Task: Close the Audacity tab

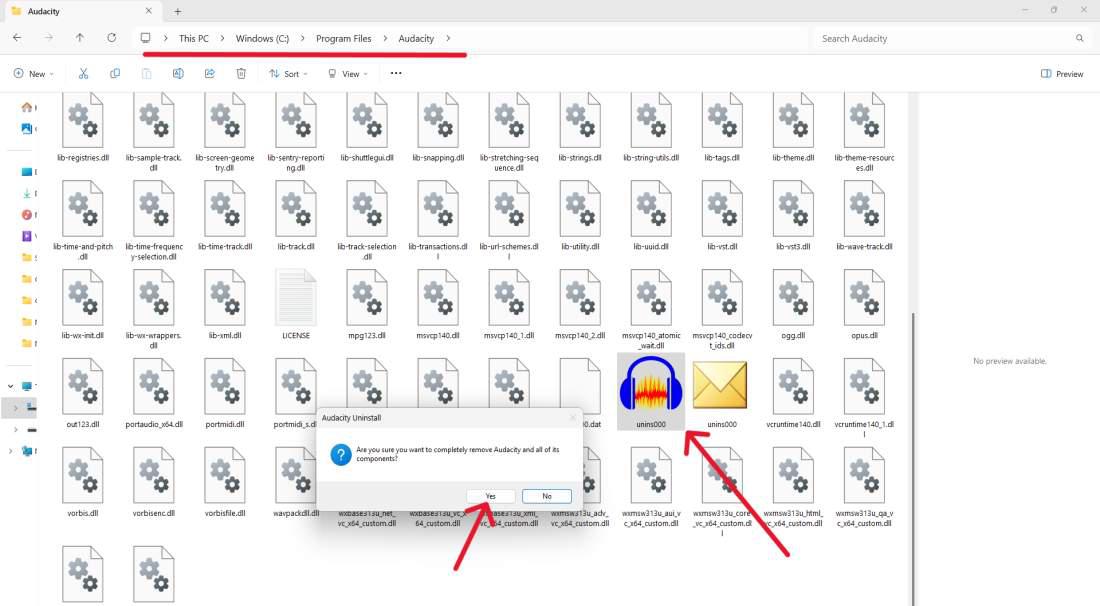Action: (149, 11)
